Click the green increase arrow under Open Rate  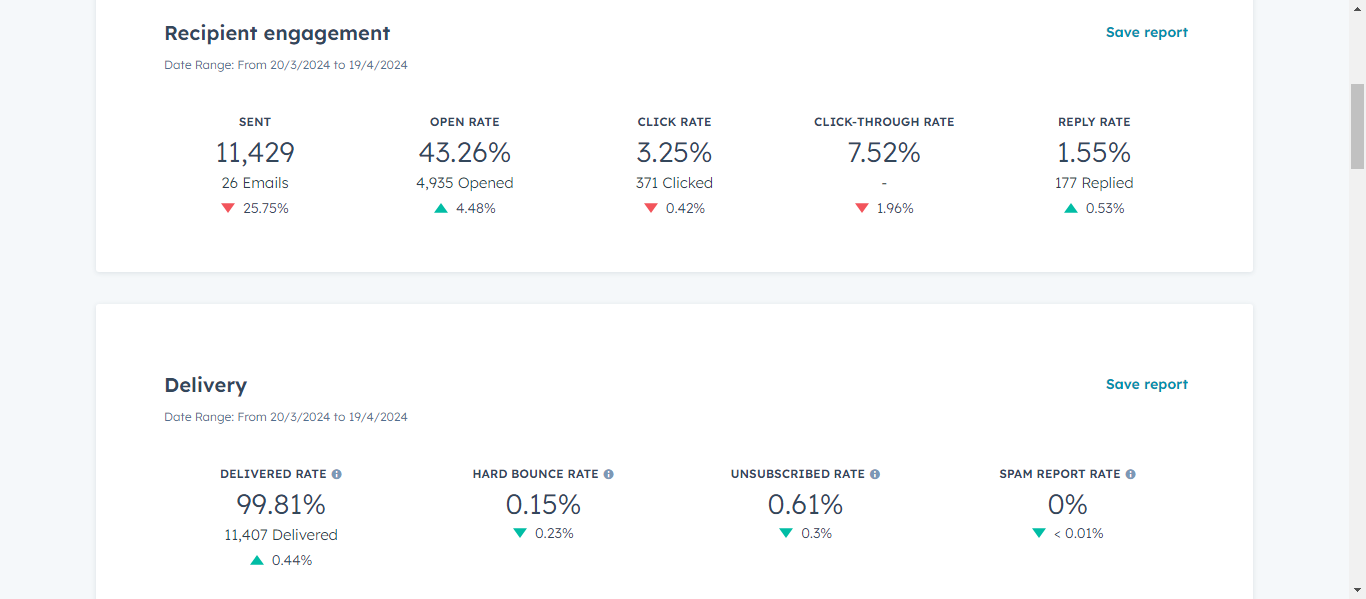point(440,208)
